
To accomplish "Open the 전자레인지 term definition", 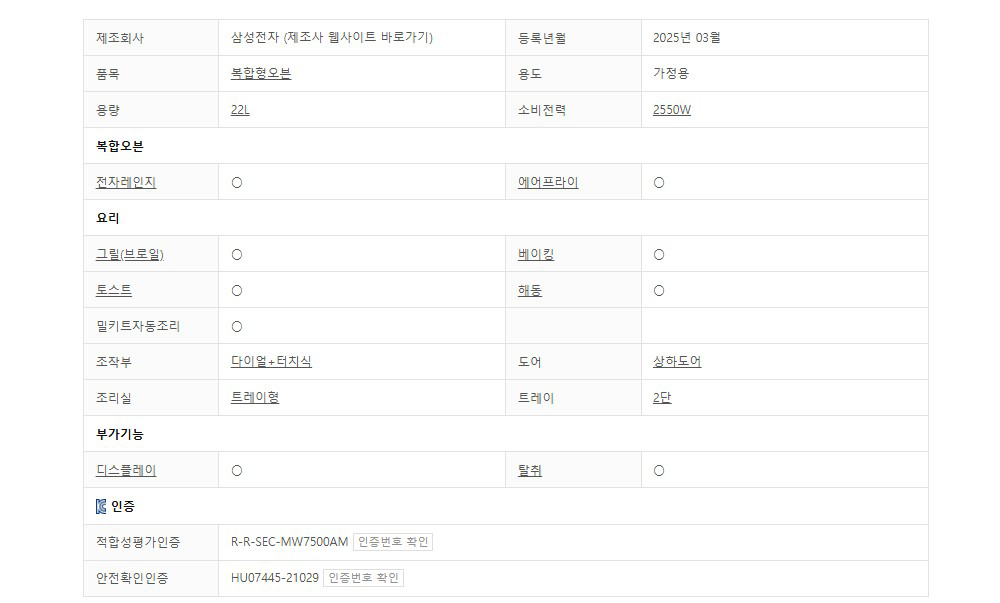I will (126, 182).
